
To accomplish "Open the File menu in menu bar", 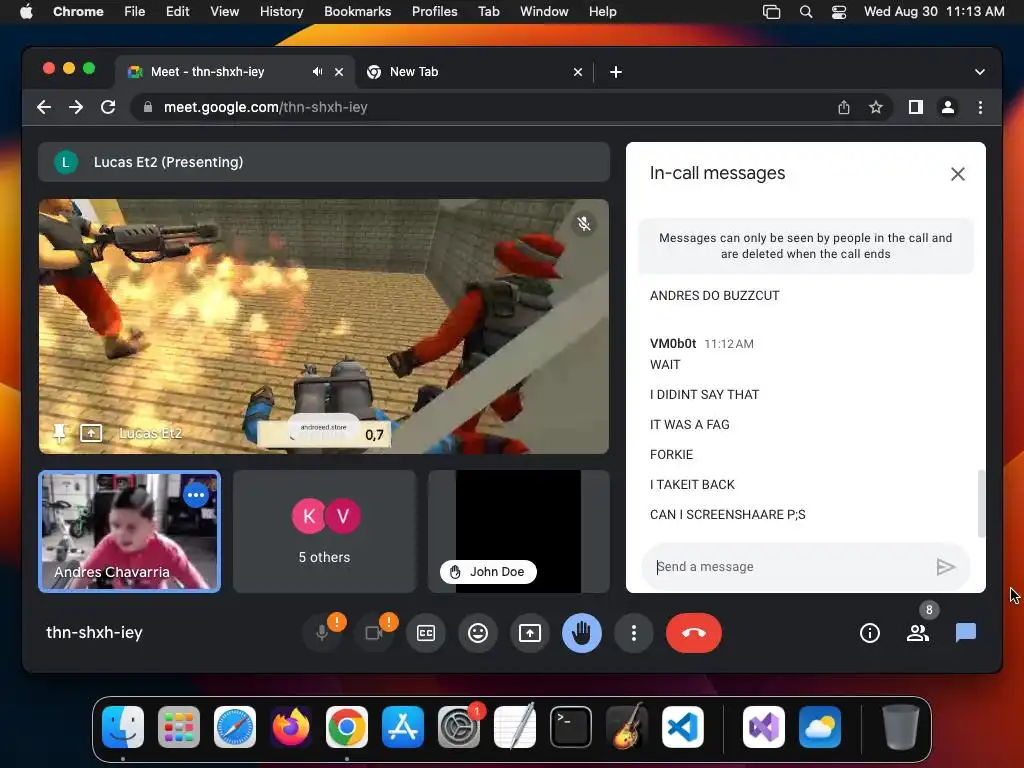I will click(135, 12).
